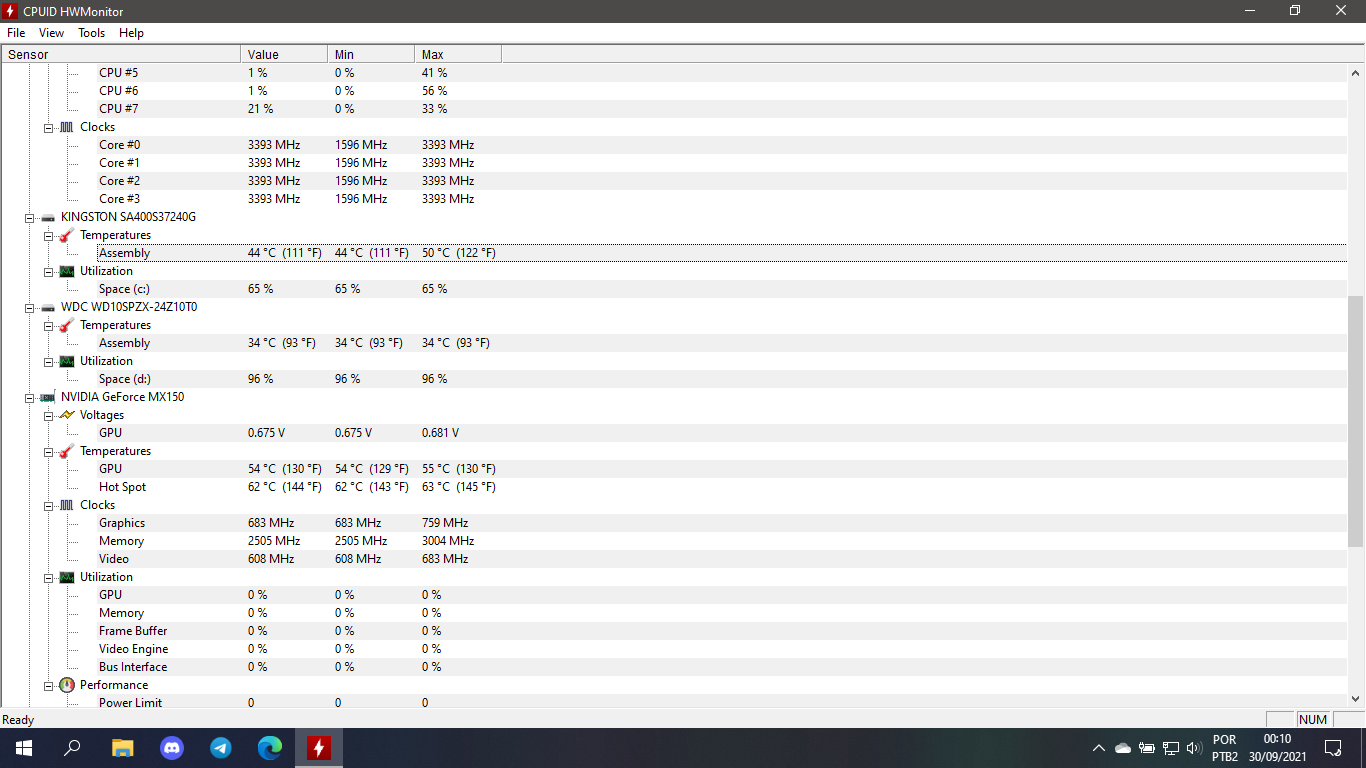Screen dimensions: 1366x768
Task: Click the NVIDIA Temperatures thermometer icon
Action: tap(66, 451)
